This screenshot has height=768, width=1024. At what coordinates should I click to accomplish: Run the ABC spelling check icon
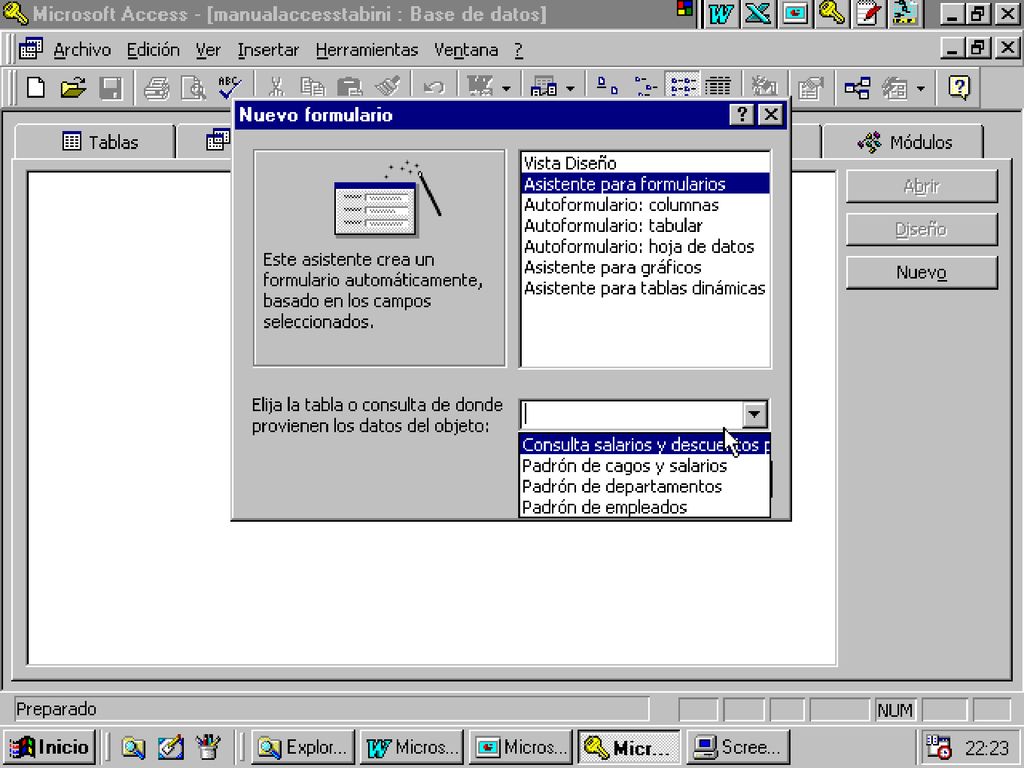pos(230,87)
